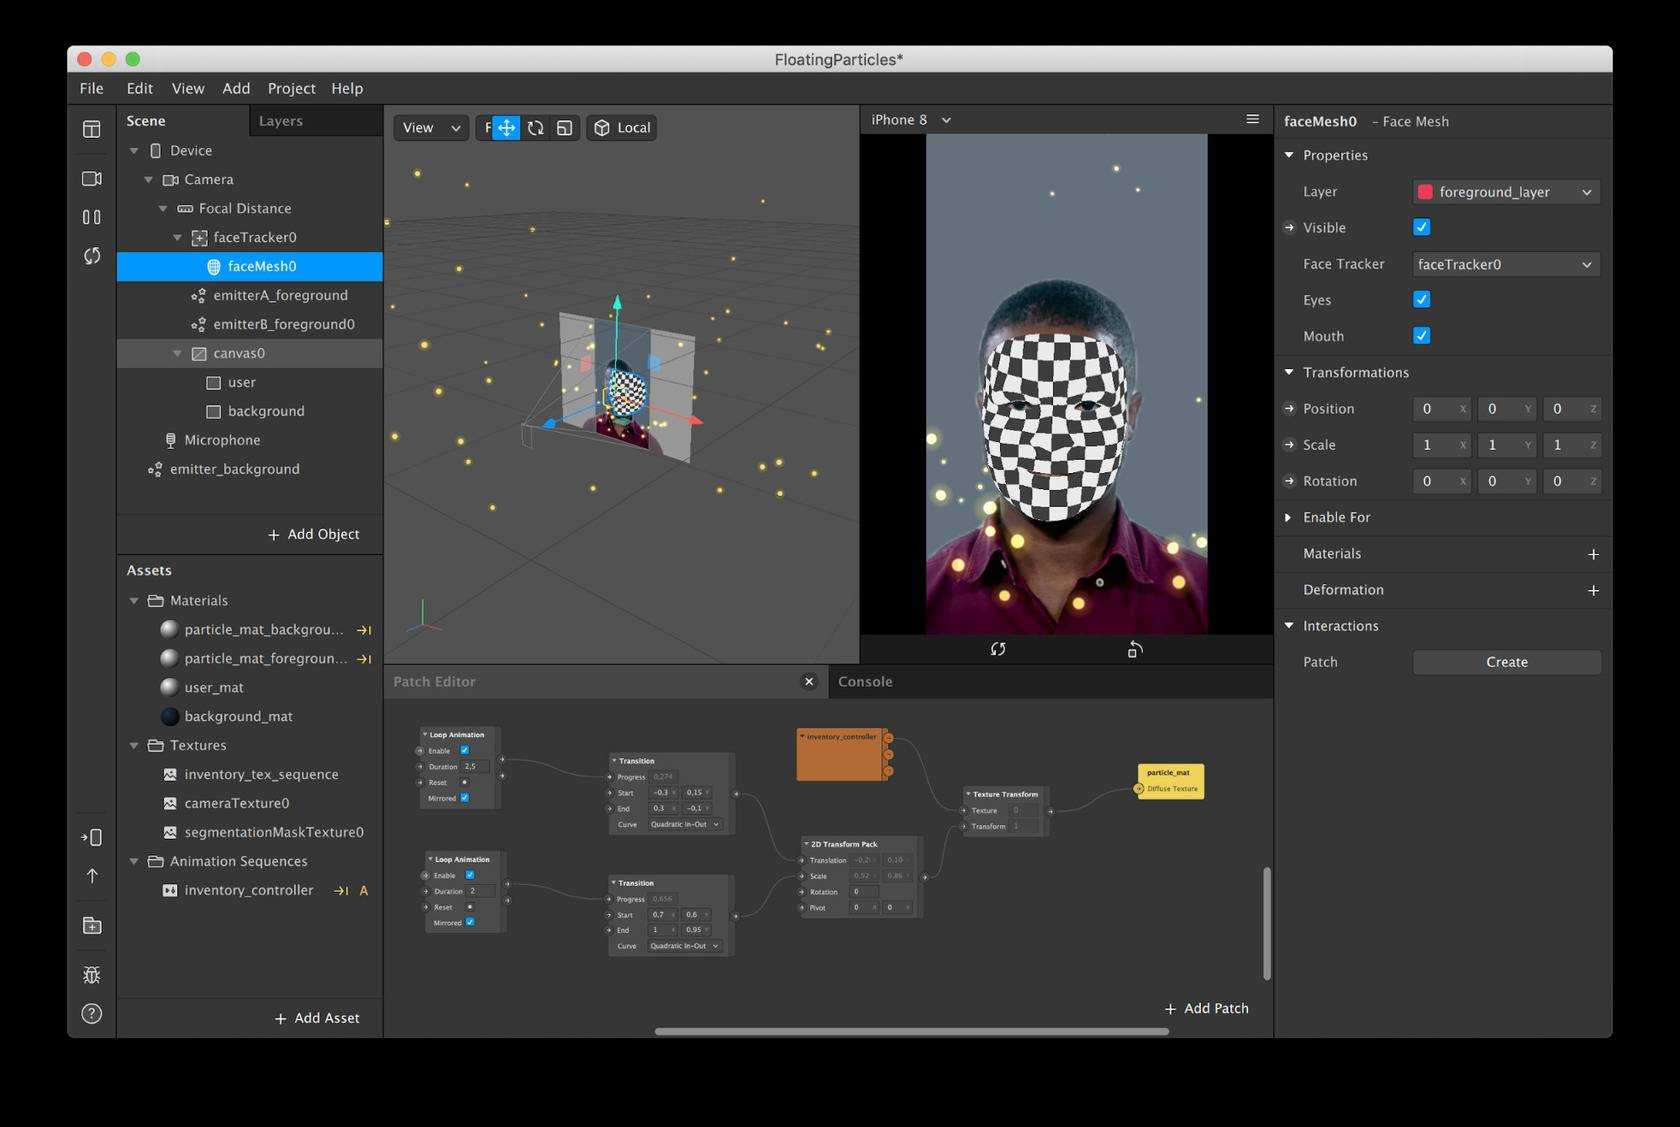Screen dimensions: 1680x1127
Task: Click the pause icon in left sidebar
Action: click(x=92, y=217)
